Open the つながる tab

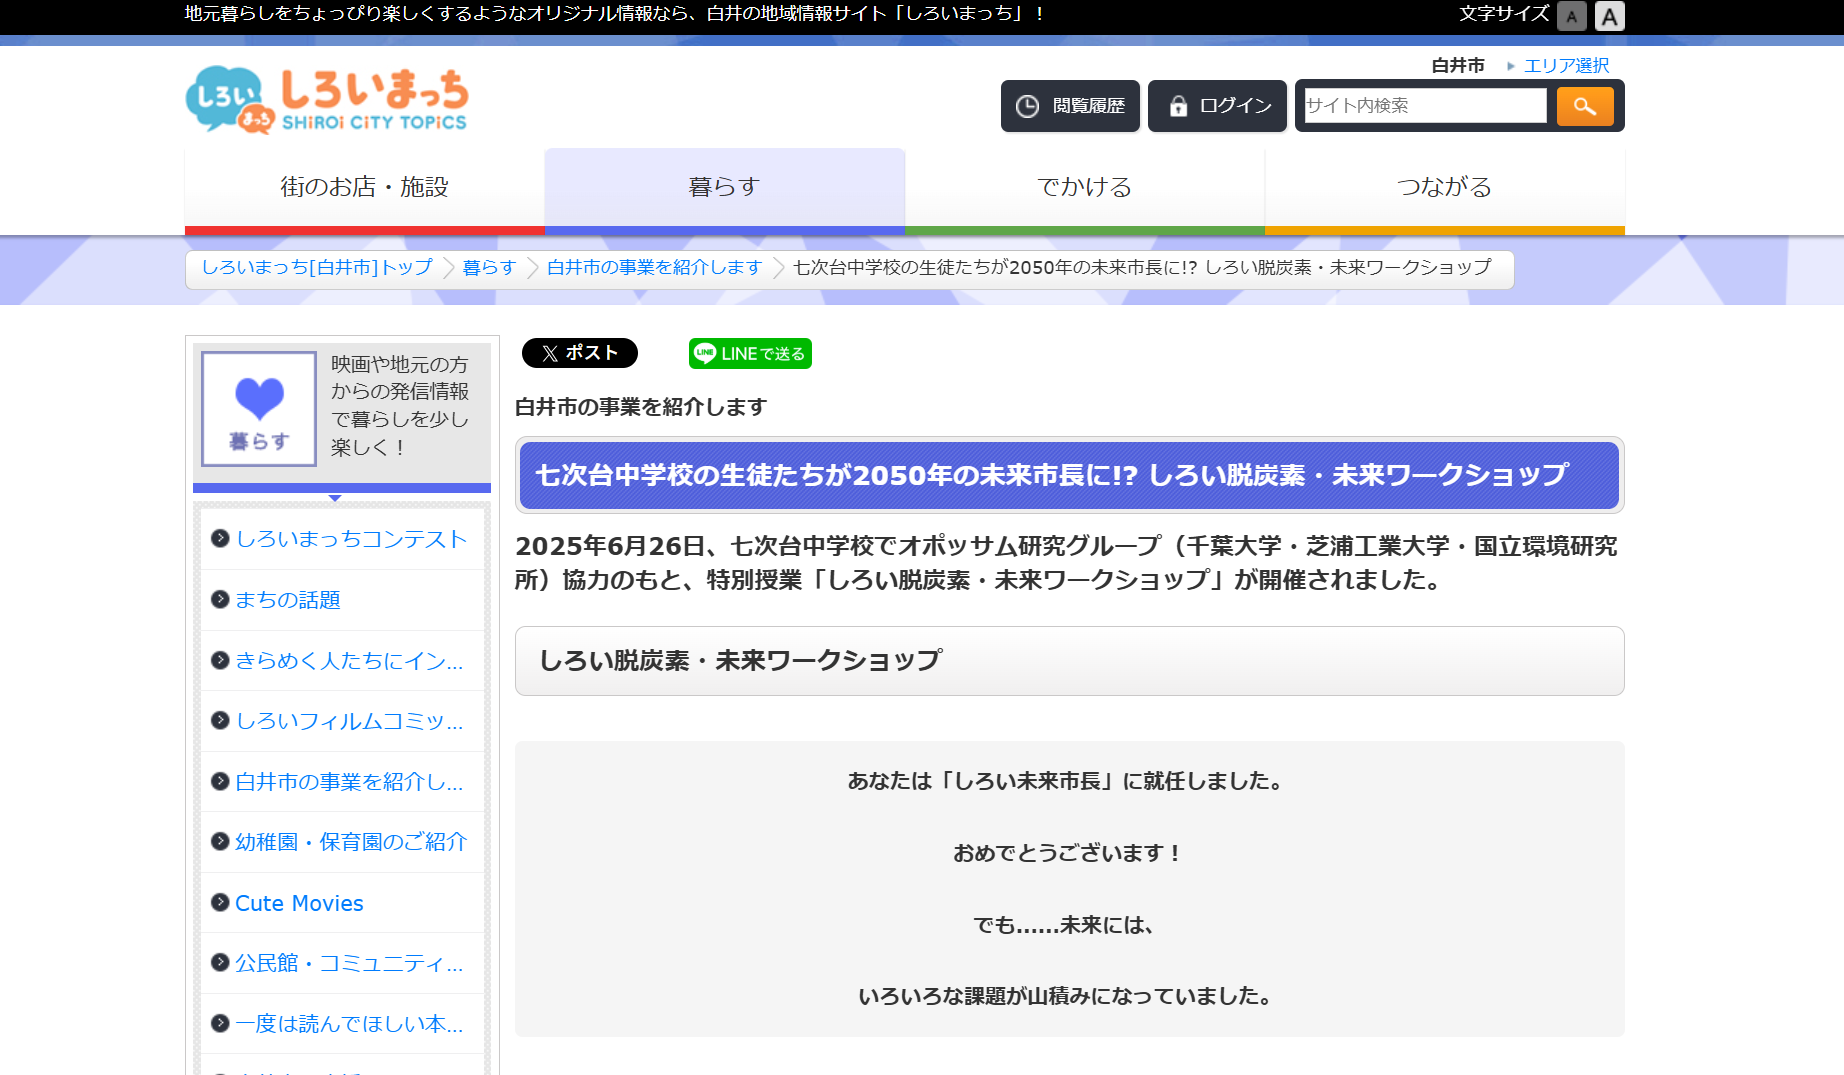point(1444,187)
